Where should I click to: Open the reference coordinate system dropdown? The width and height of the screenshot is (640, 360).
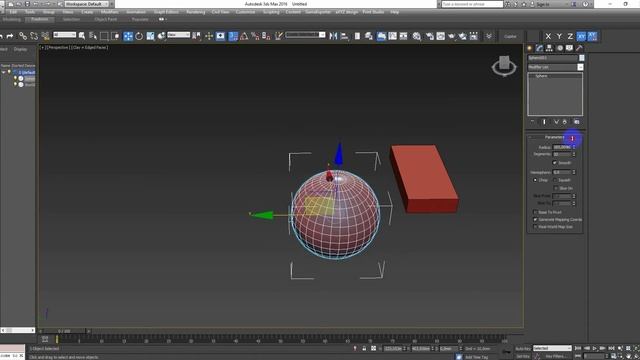pyautogui.click(x=178, y=35)
